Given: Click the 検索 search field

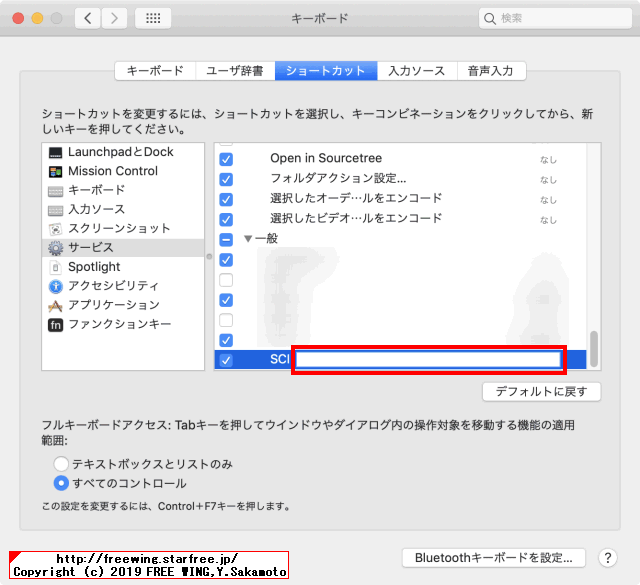Looking at the screenshot, I should 555,18.
